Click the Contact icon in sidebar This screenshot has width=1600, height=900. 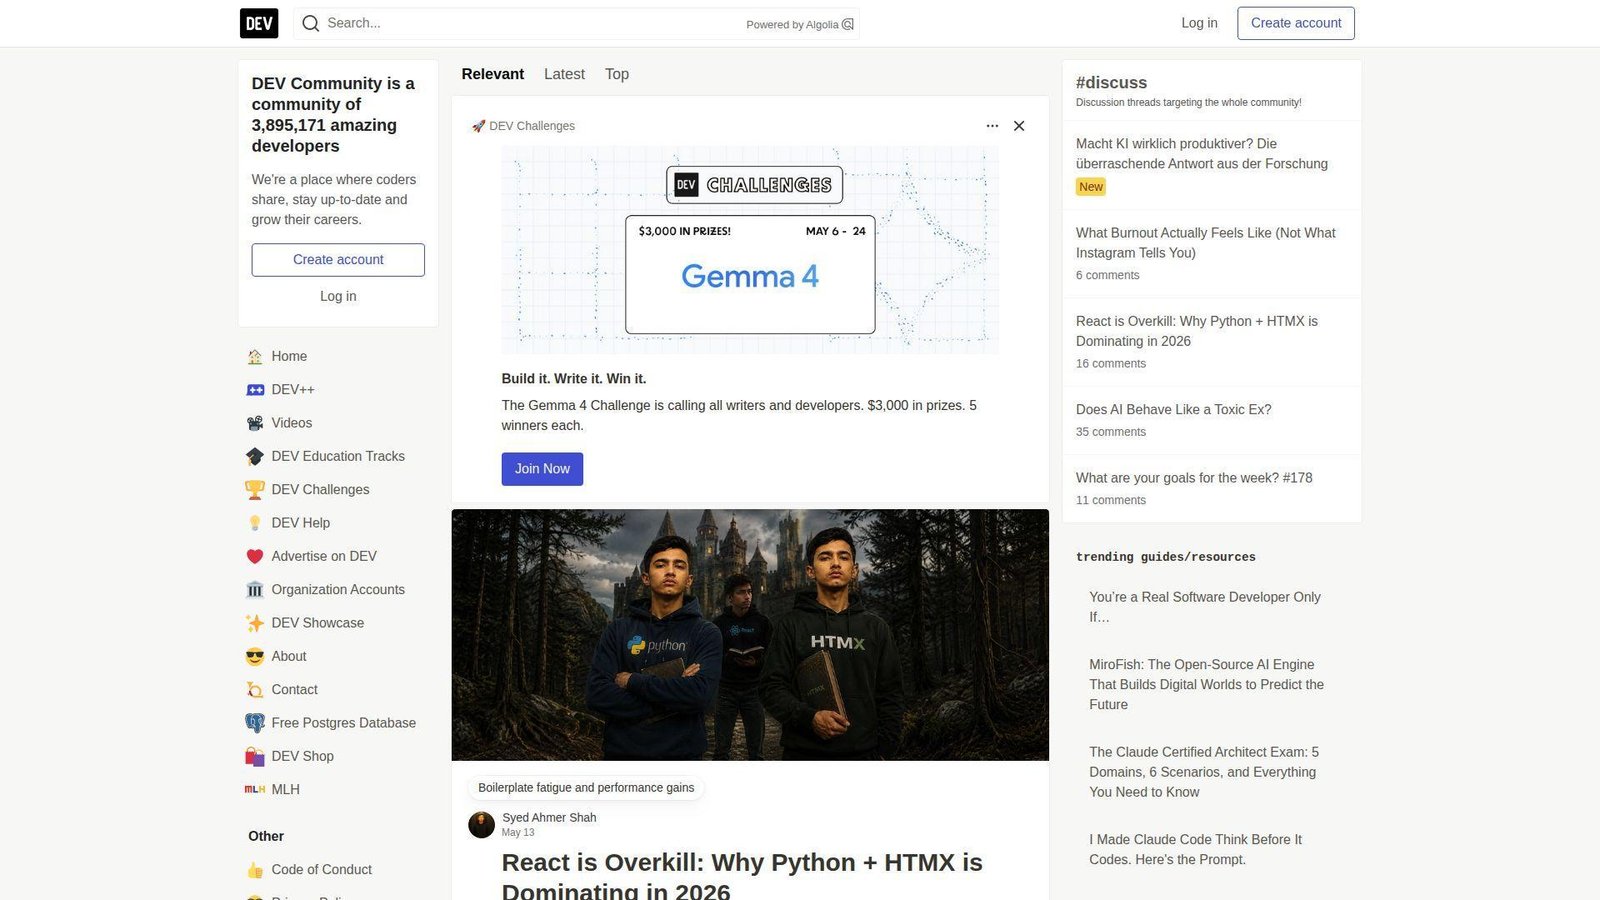255,690
